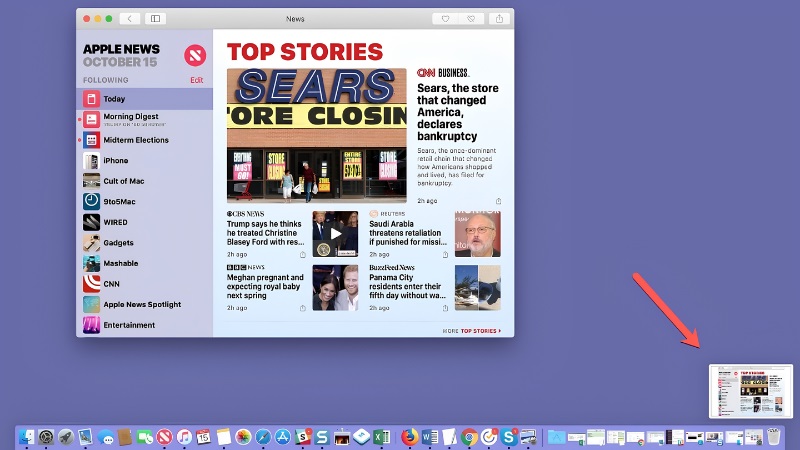Viewport: 800px width, 450px height.
Task: Click the Mashable channel icon
Action: tap(91, 263)
